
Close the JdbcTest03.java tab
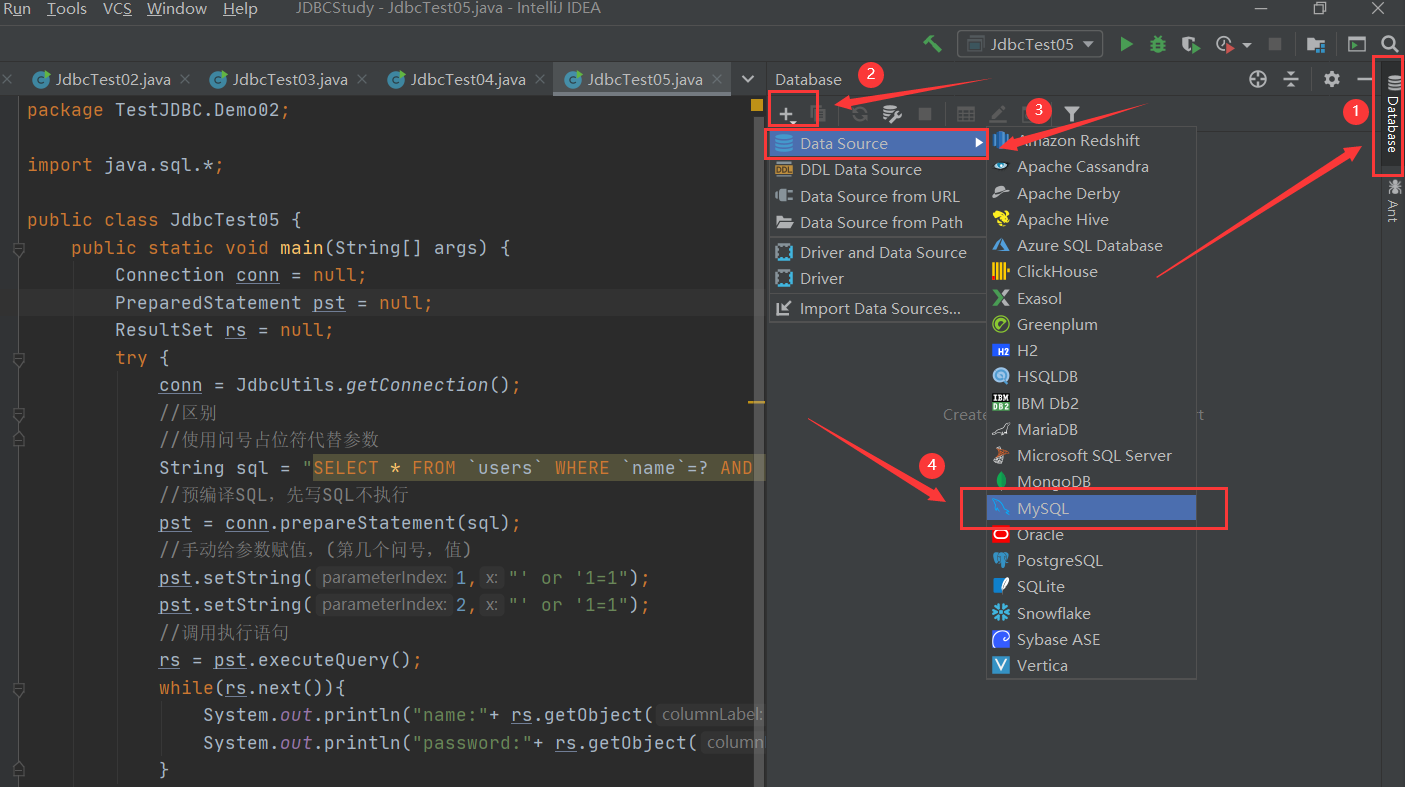pos(362,80)
